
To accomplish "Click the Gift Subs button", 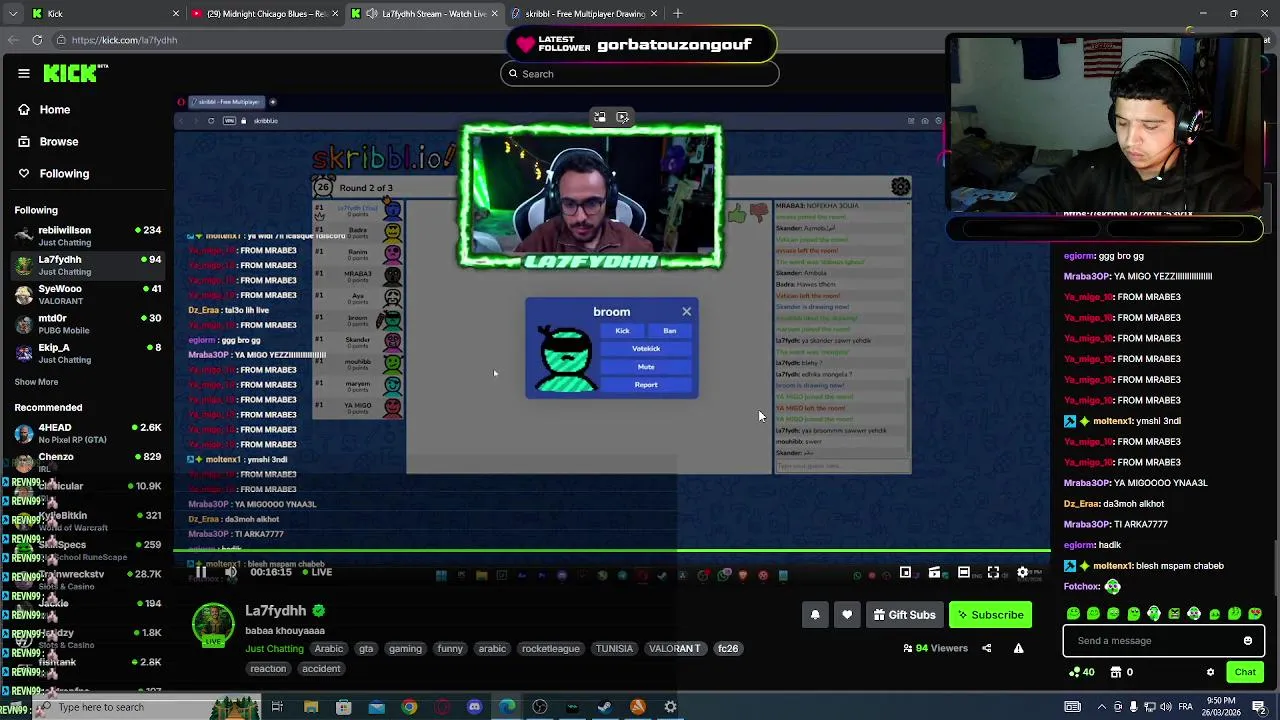I will pos(904,615).
